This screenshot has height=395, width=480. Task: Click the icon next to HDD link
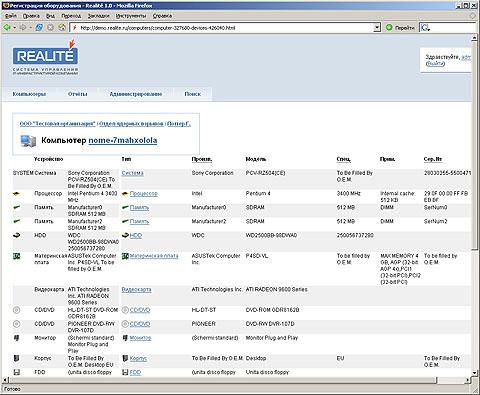[125, 236]
